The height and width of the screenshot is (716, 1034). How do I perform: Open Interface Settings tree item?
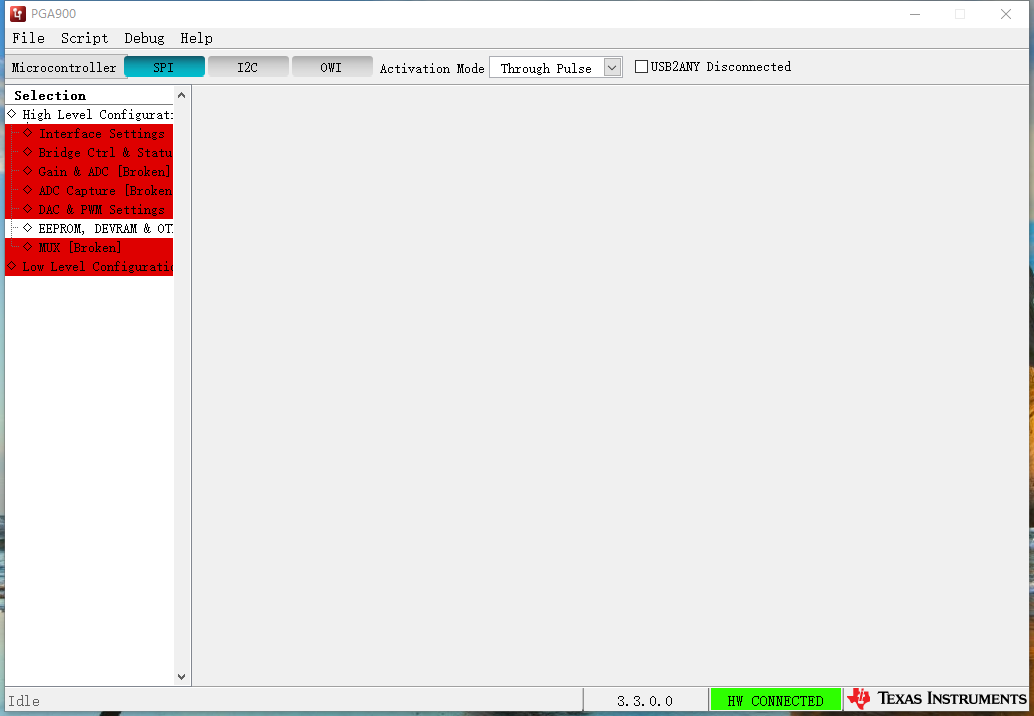[102, 134]
